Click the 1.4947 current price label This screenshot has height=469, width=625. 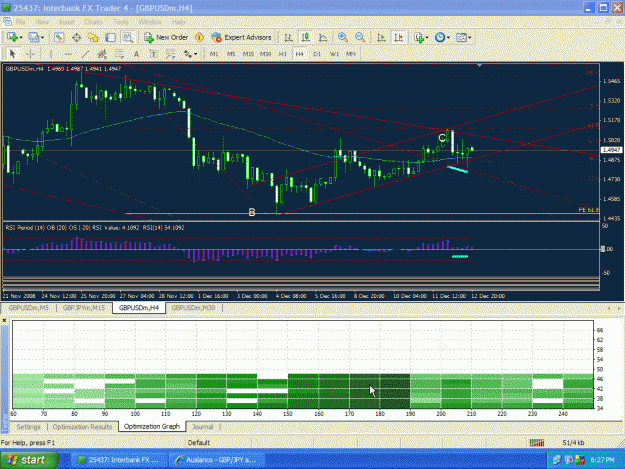coord(611,150)
